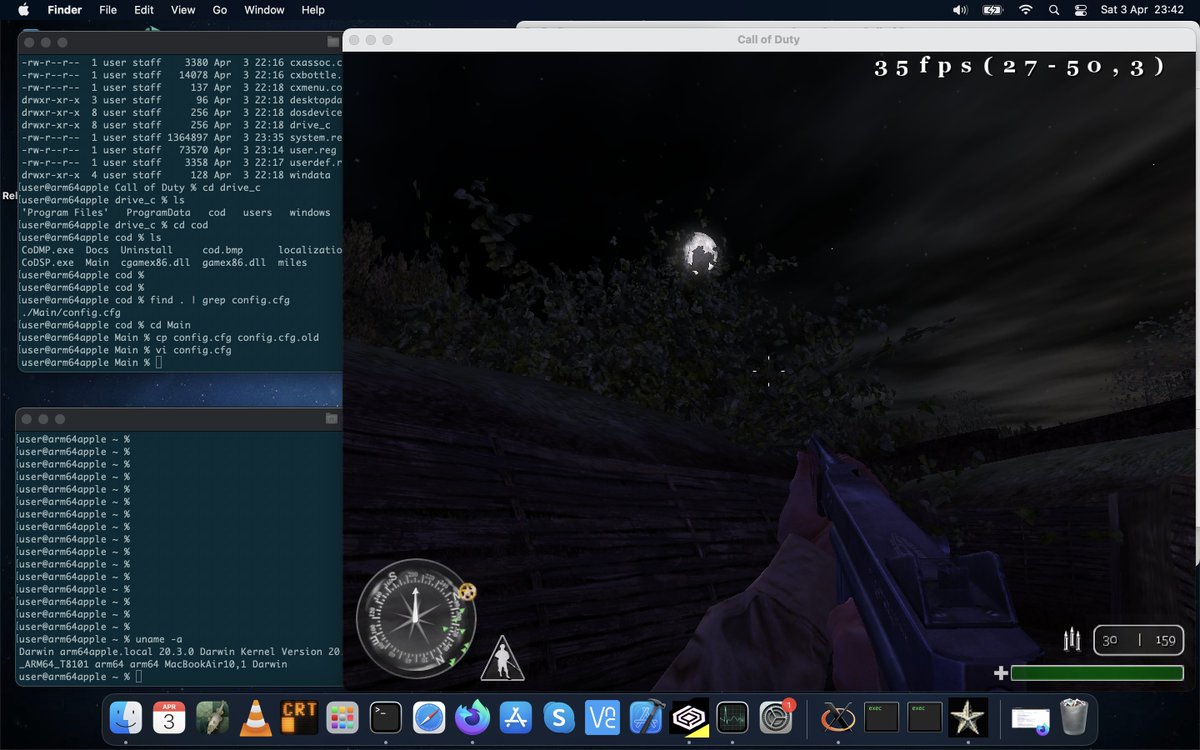The width and height of the screenshot is (1200, 750).
Task: Click the 'Program Files' directory listing line
Action: (176, 212)
